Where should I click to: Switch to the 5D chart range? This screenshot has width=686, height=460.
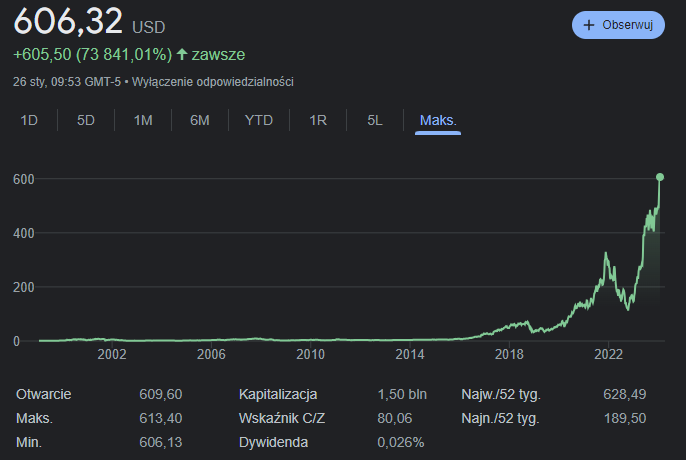(86, 120)
